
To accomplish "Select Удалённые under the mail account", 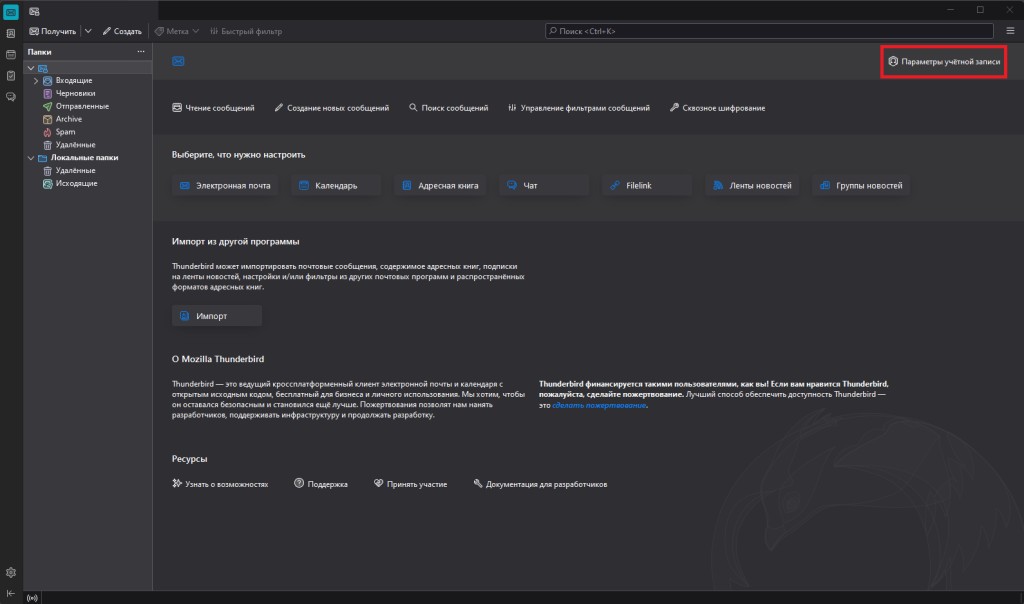I will 75,145.
